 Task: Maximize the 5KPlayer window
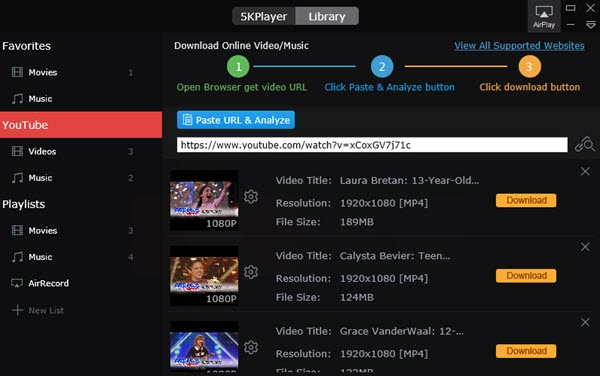(x=571, y=8)
